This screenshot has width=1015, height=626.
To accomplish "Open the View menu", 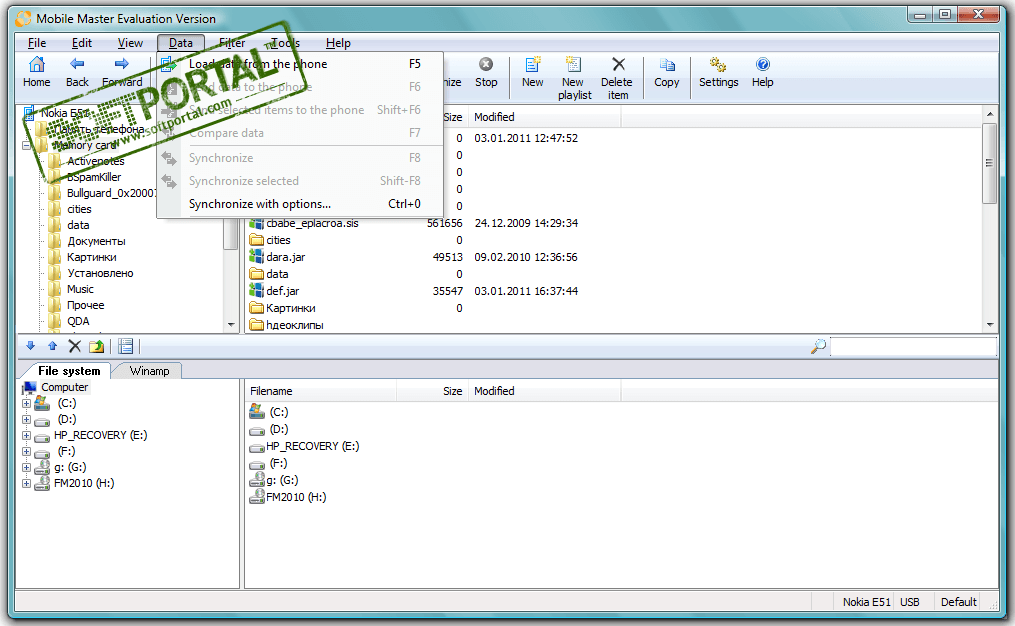I will coord(130,43).
